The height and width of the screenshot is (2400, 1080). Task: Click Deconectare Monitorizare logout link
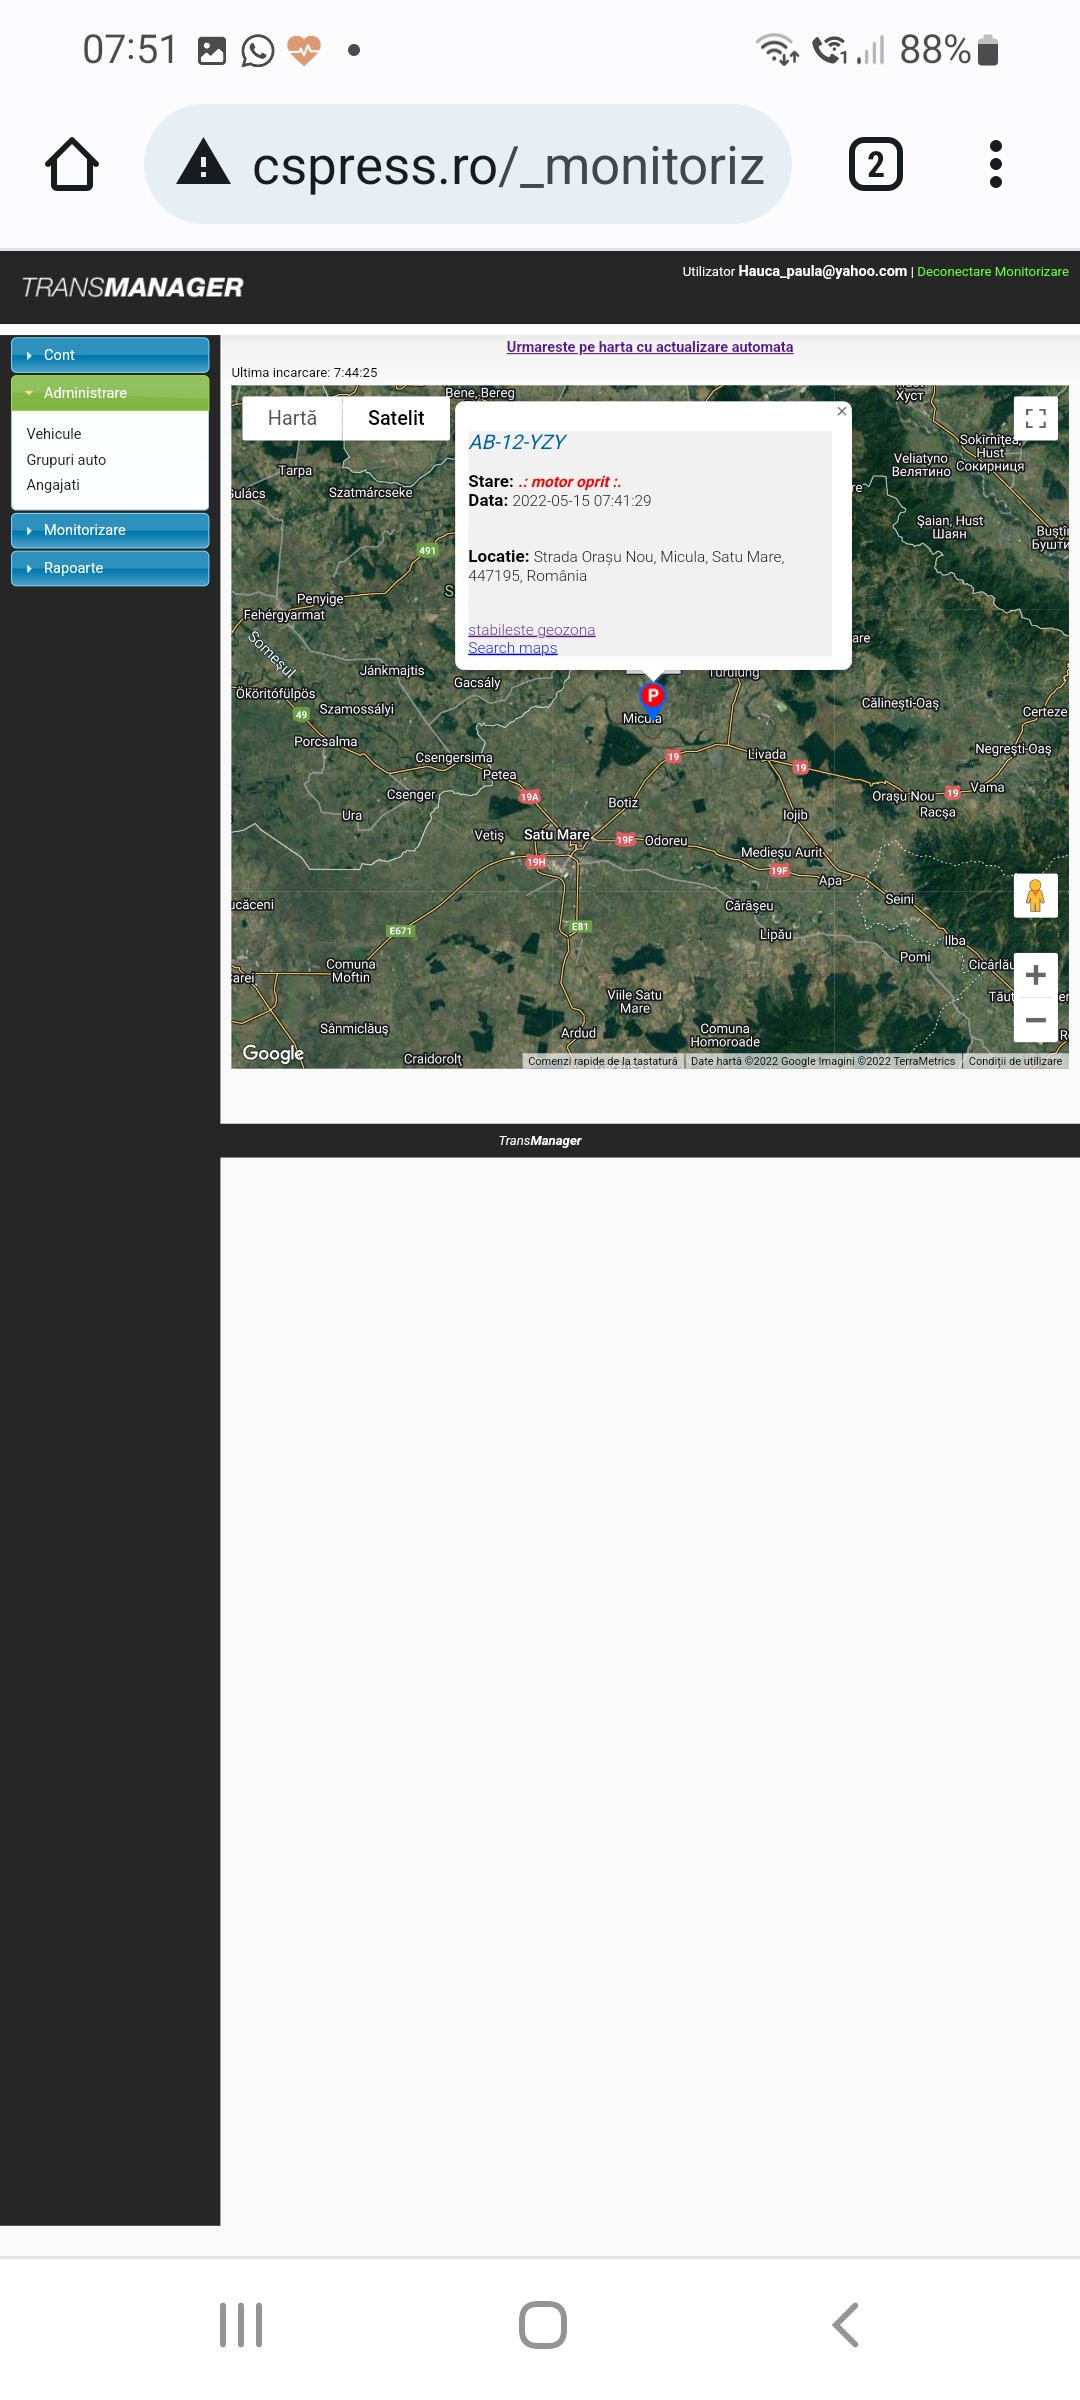tap(992, 272)
